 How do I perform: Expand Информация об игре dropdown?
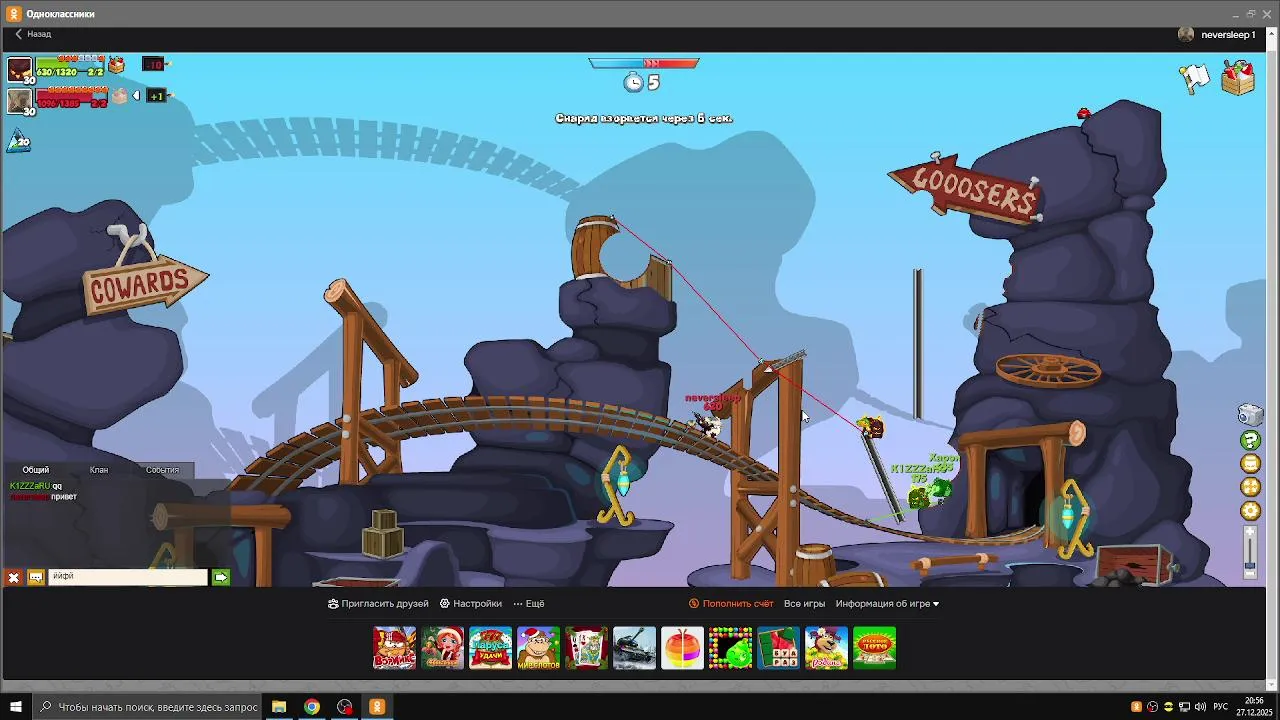[887, 604]
